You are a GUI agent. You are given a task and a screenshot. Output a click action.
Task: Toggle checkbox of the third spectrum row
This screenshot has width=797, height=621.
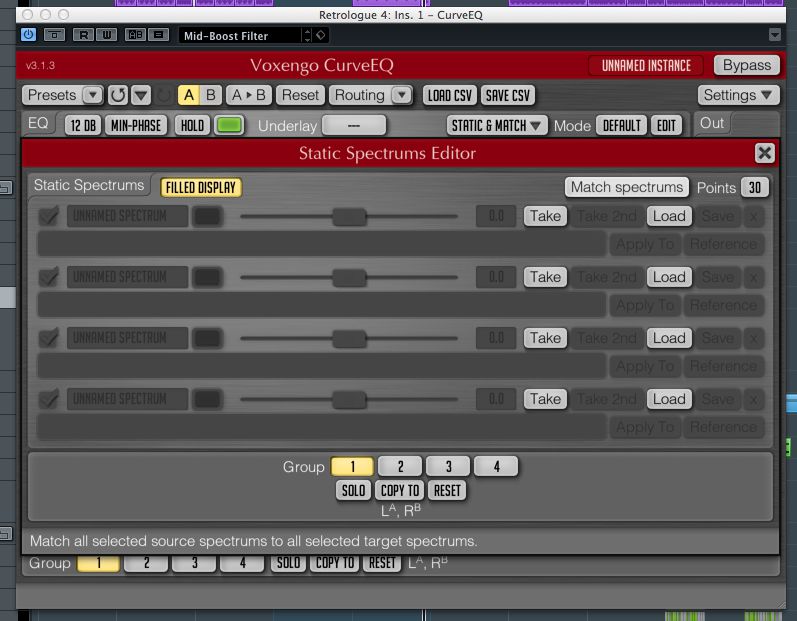tap(49, 338)
